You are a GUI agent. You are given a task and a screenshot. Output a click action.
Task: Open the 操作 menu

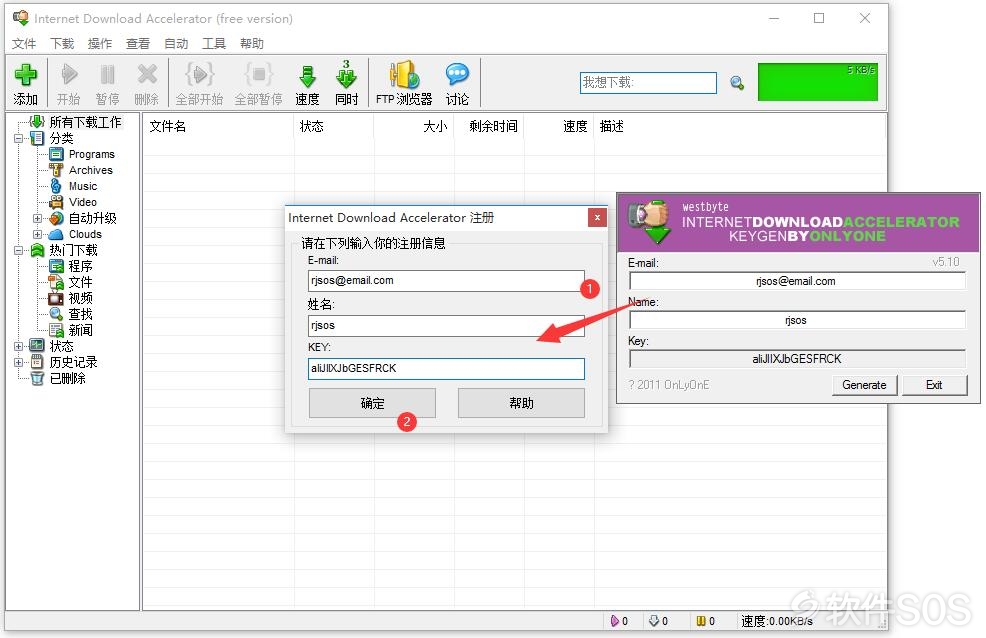[100, 43]
